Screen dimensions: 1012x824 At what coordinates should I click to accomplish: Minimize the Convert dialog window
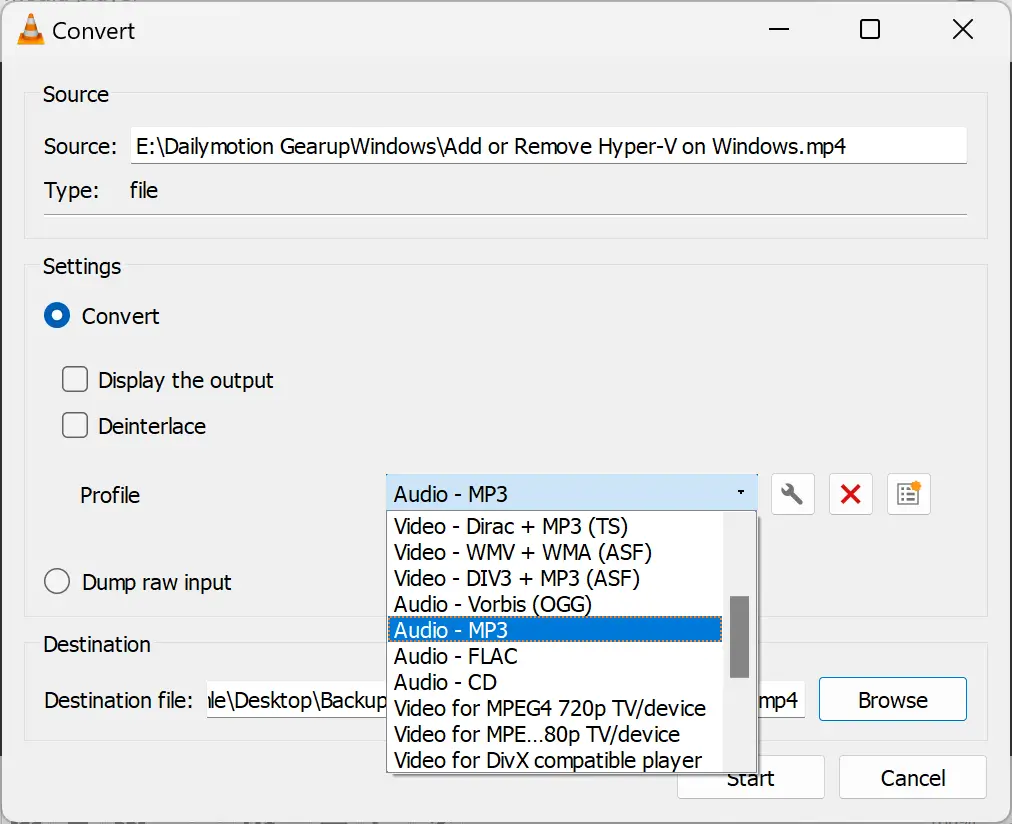[x=778, y=30]
